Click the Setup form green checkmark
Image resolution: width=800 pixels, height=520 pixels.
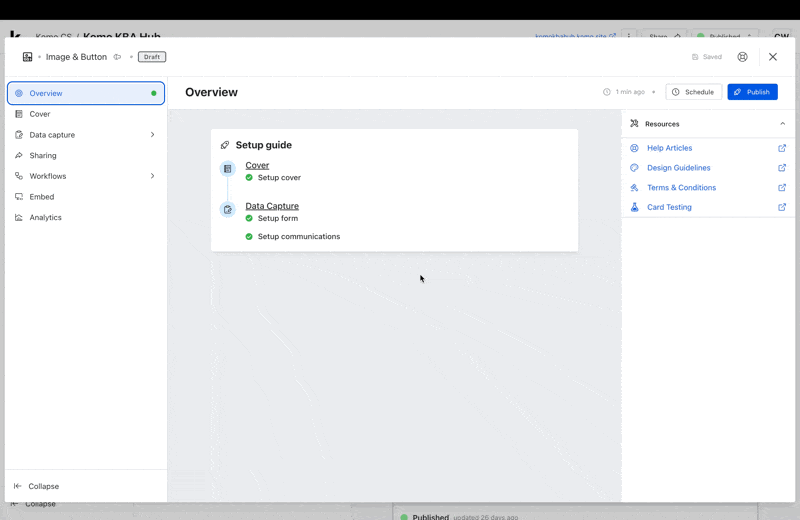[249, 218]
